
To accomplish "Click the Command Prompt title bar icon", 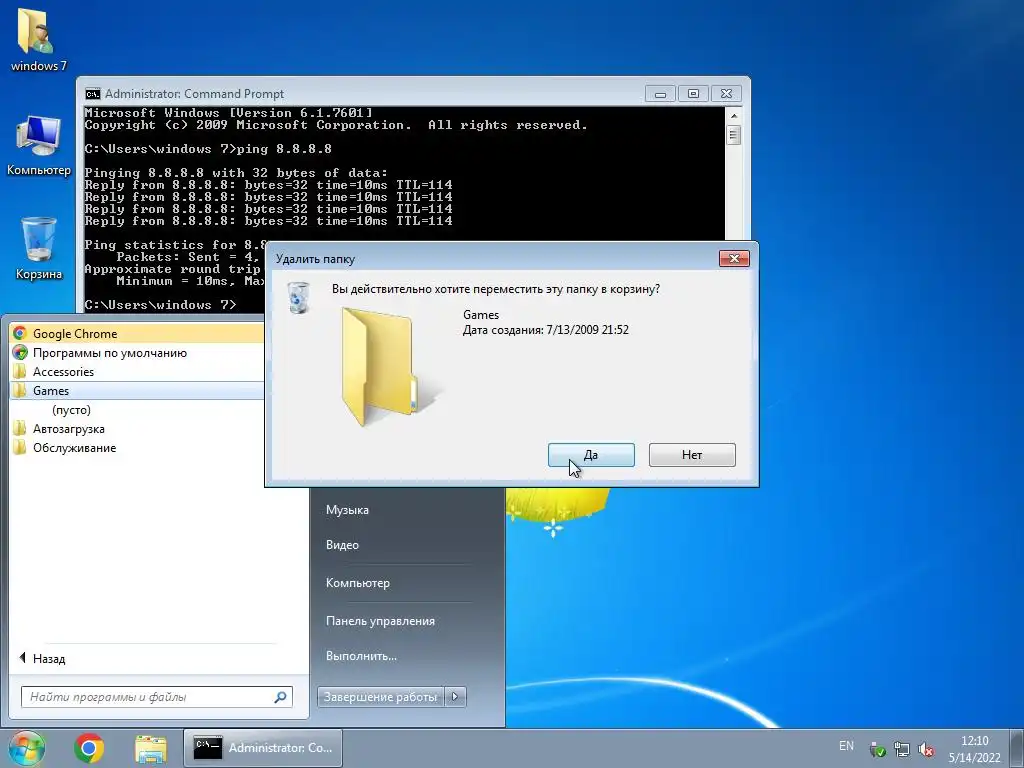I will (x=93, y=94).
